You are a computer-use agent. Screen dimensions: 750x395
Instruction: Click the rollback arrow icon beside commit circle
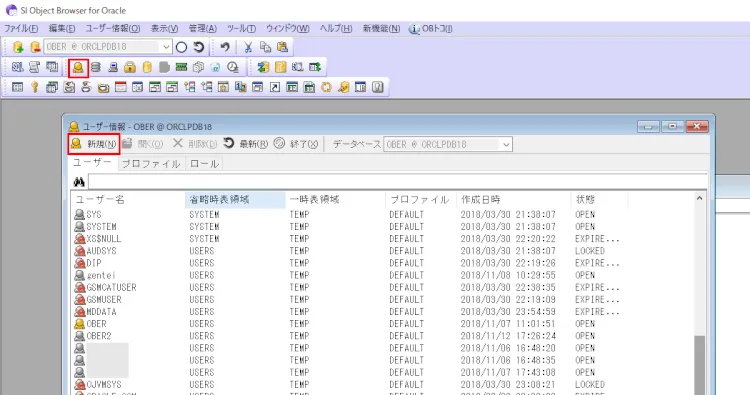pyautogui.click(x=199, y=47)
